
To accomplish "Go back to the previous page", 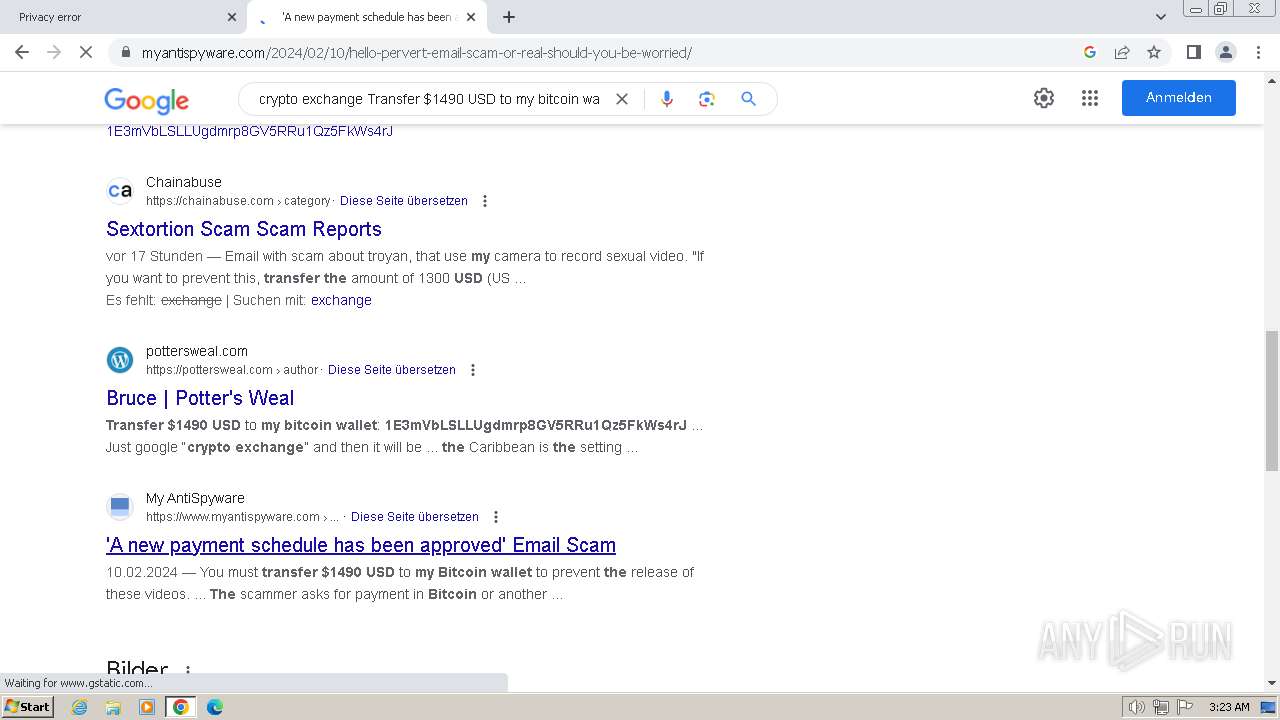I will click(22, 52).
